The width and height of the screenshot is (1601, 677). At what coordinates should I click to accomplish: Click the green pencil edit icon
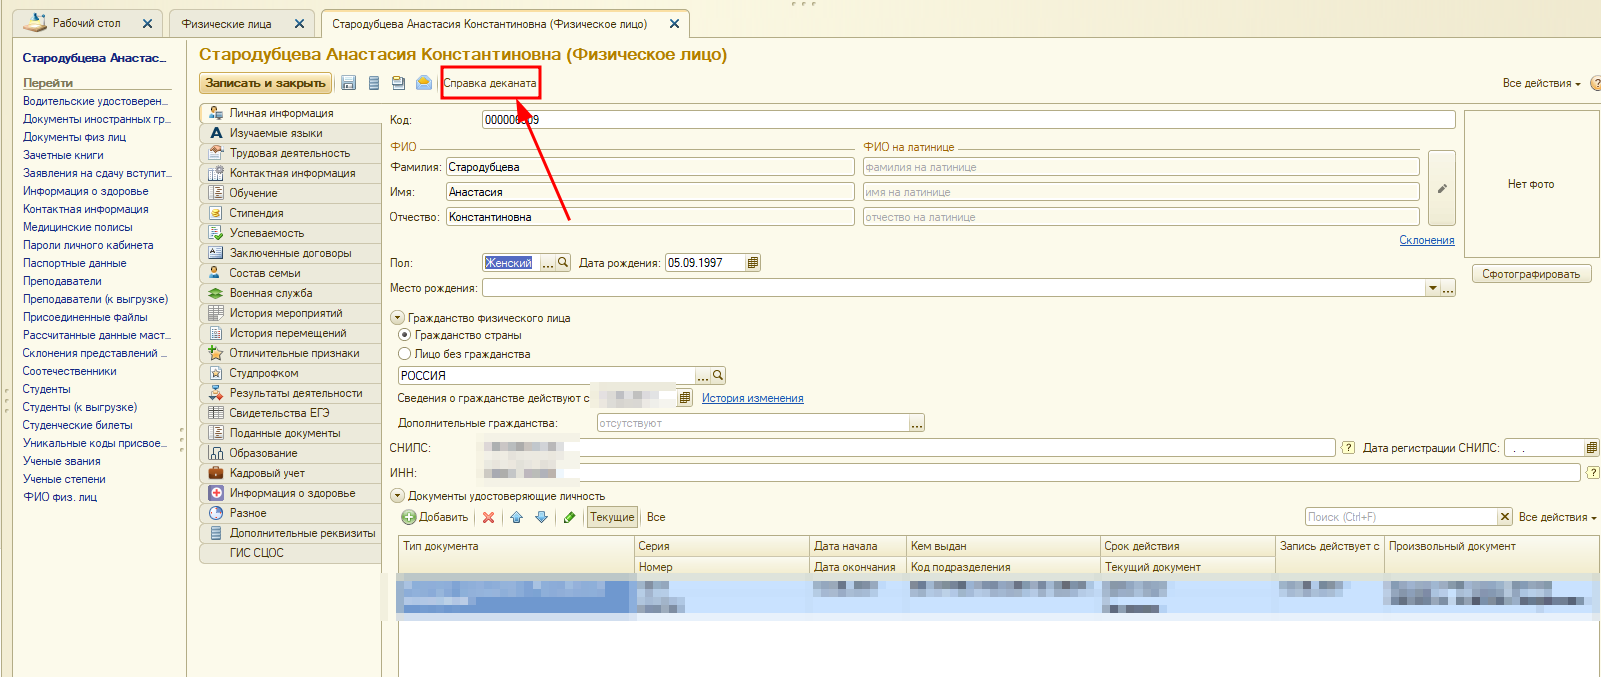[569, 517]
